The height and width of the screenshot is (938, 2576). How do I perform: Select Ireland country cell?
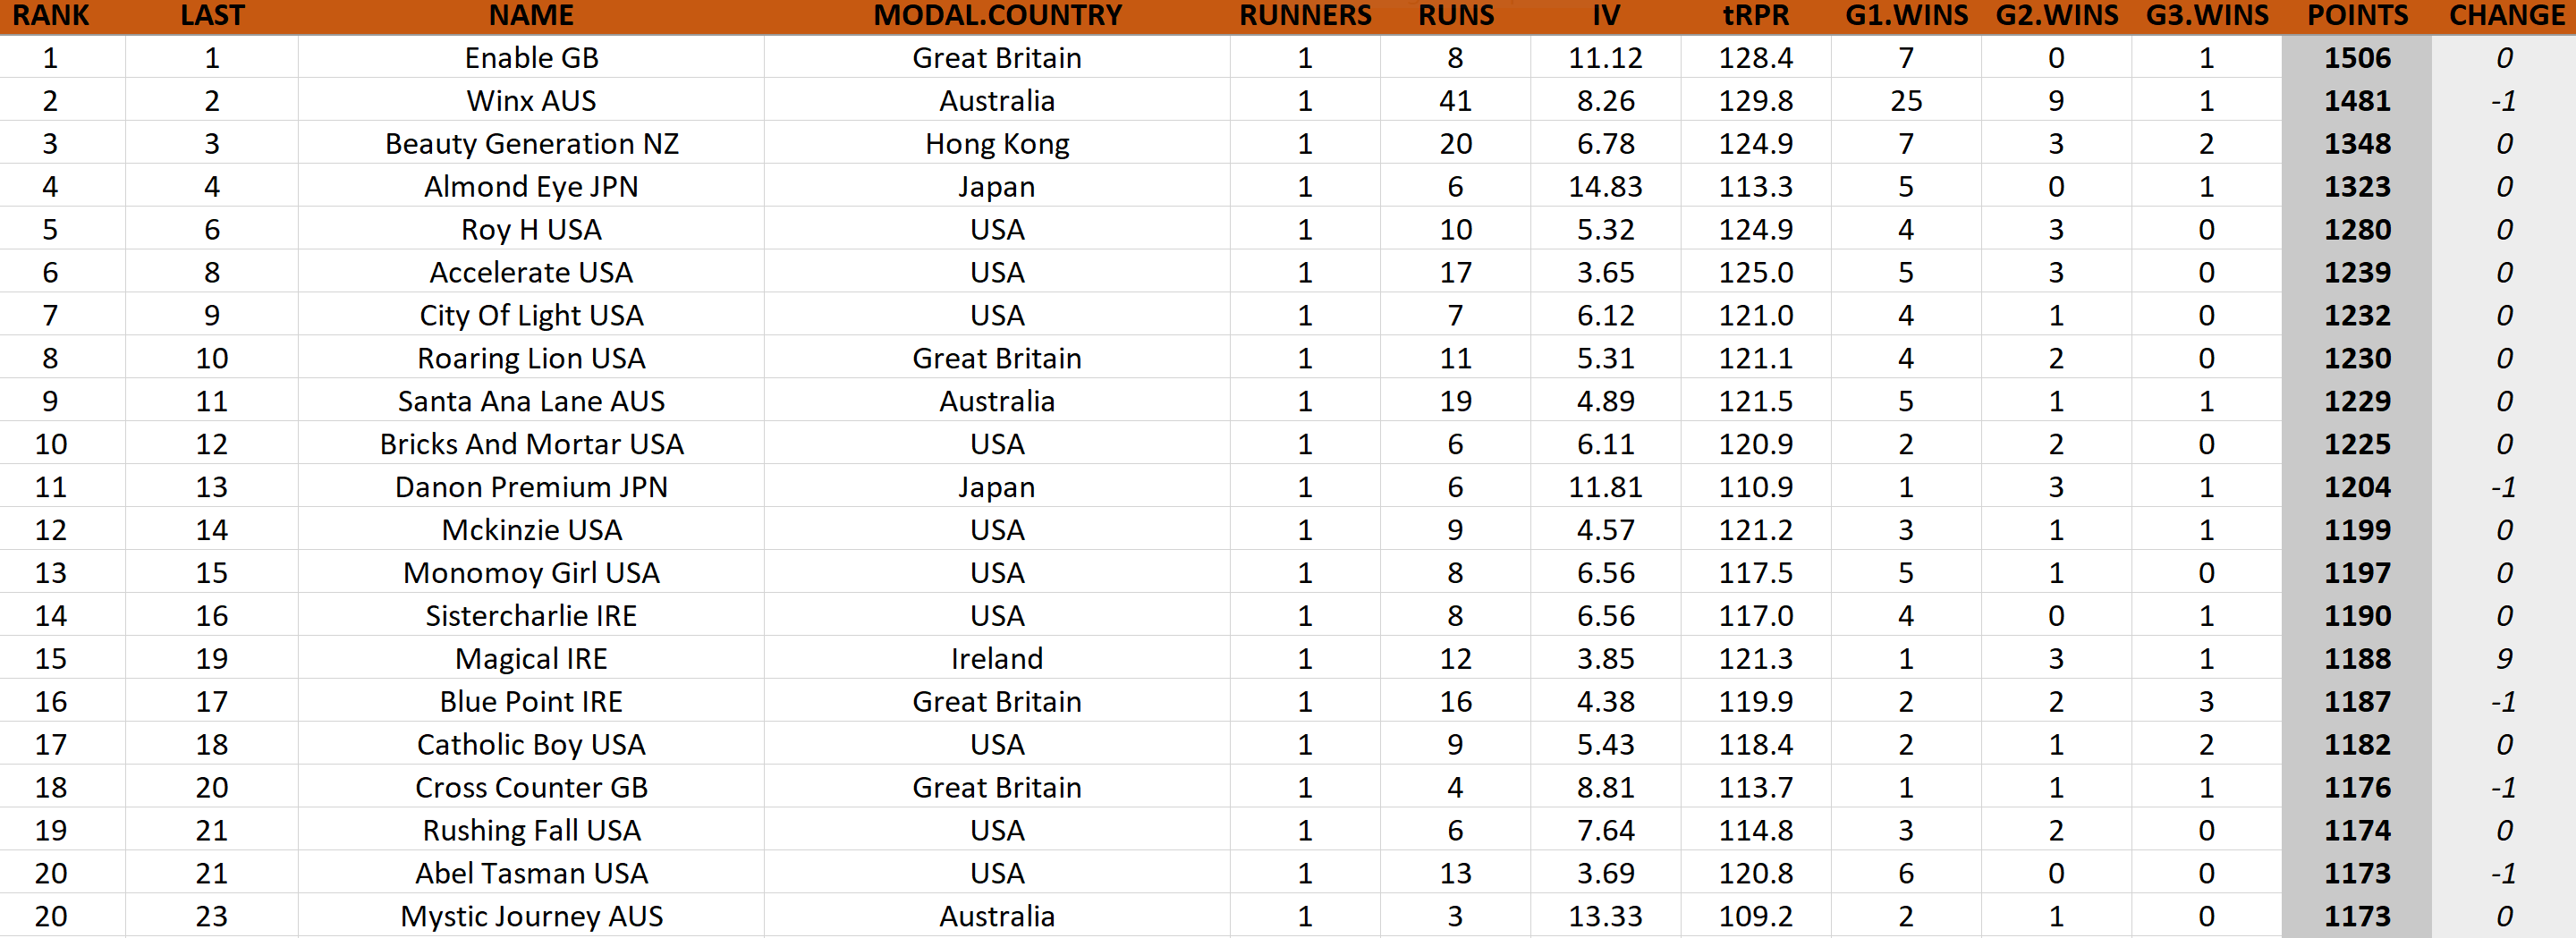(997, 659)
